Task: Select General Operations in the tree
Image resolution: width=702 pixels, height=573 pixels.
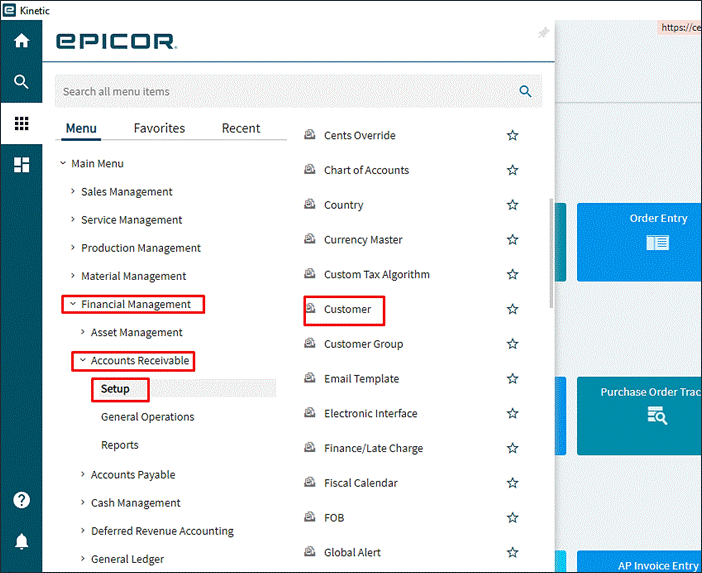Action: click(148, 417)
